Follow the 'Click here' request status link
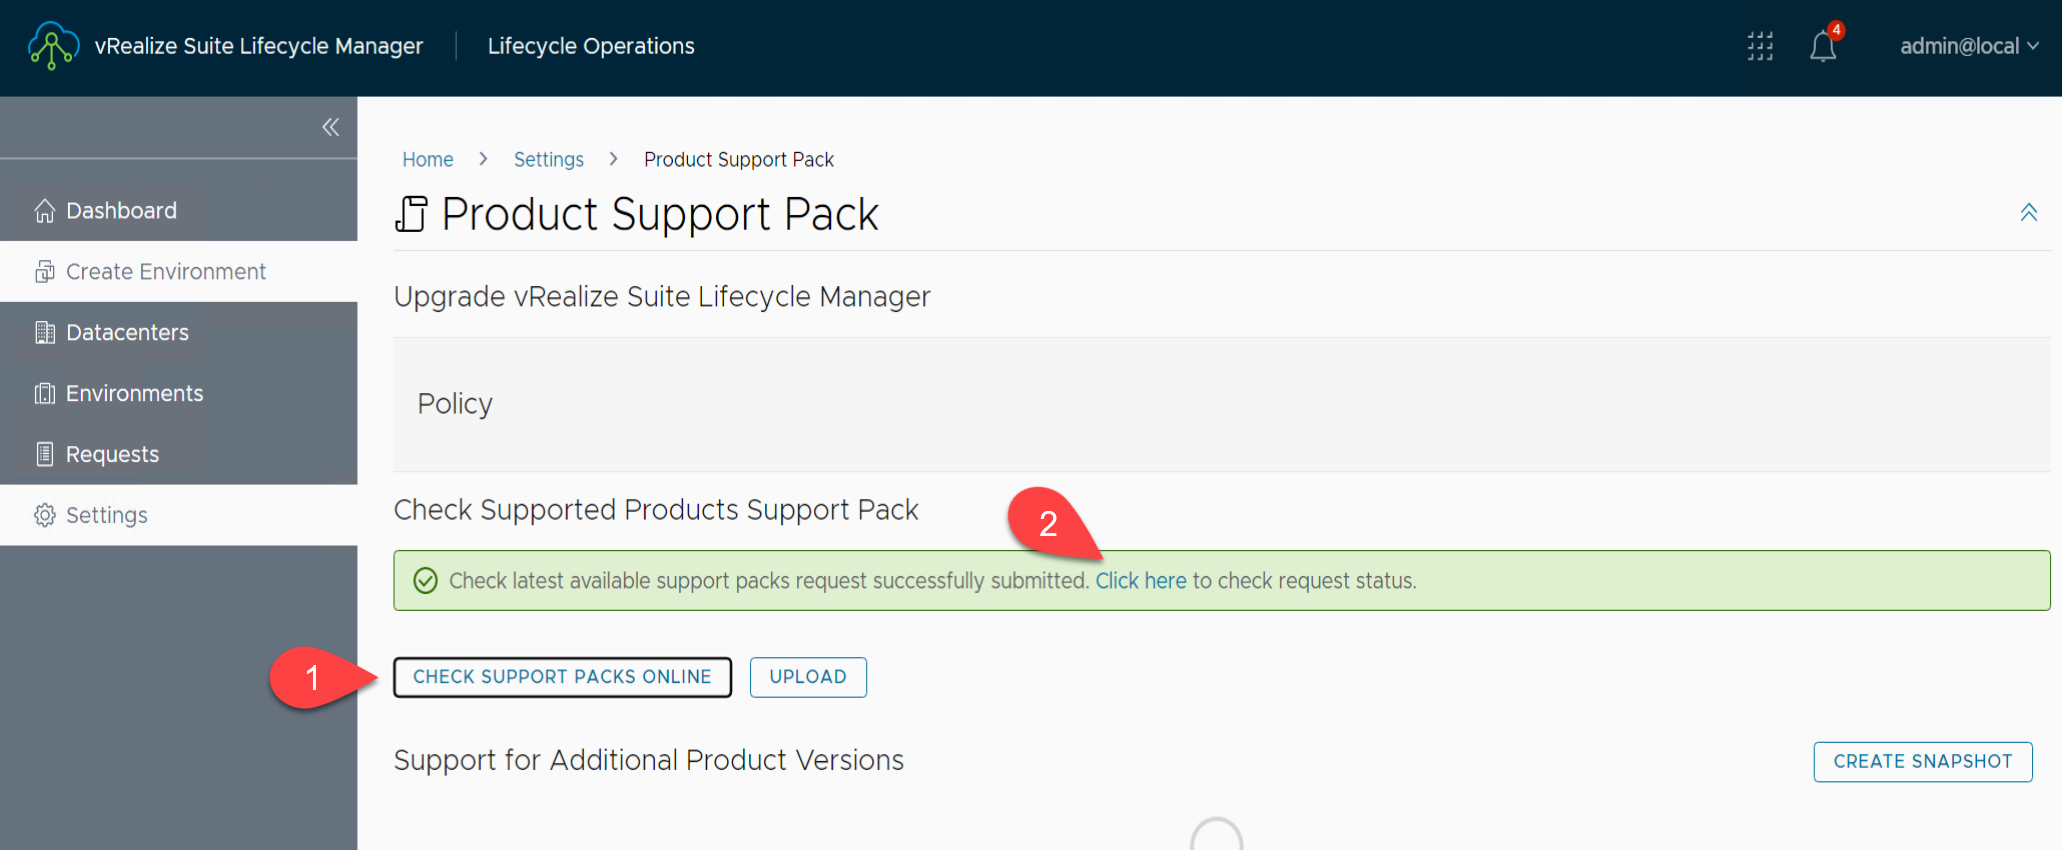 pyautogui.click(x=1140, y=581)
